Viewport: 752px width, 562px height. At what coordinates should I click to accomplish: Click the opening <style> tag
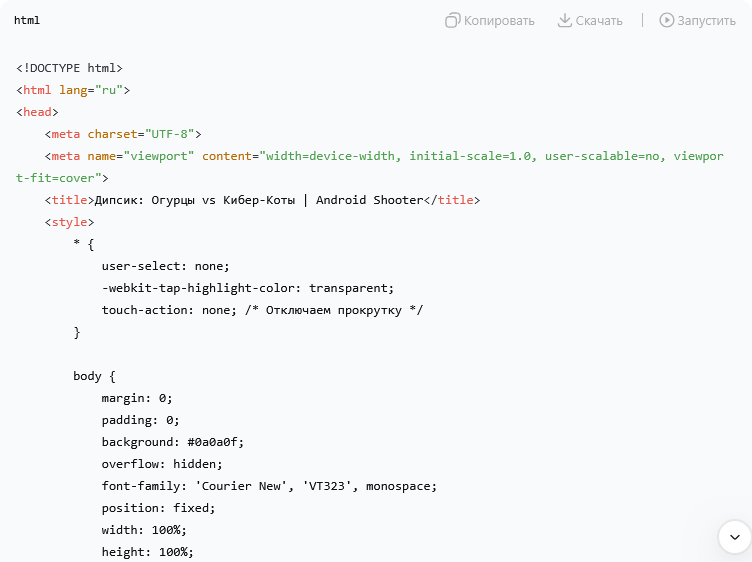tap(69, 222)
